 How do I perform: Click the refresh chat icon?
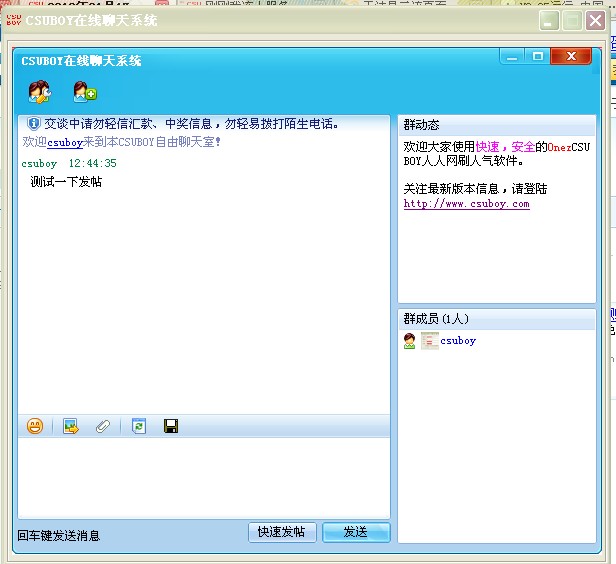tap(139, 427)
